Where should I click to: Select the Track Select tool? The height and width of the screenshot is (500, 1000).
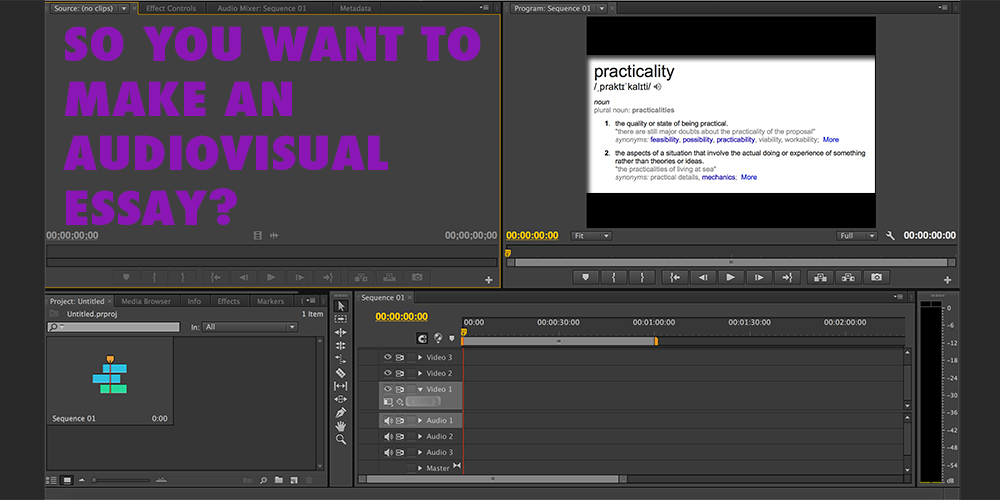(x=341, y=319)
